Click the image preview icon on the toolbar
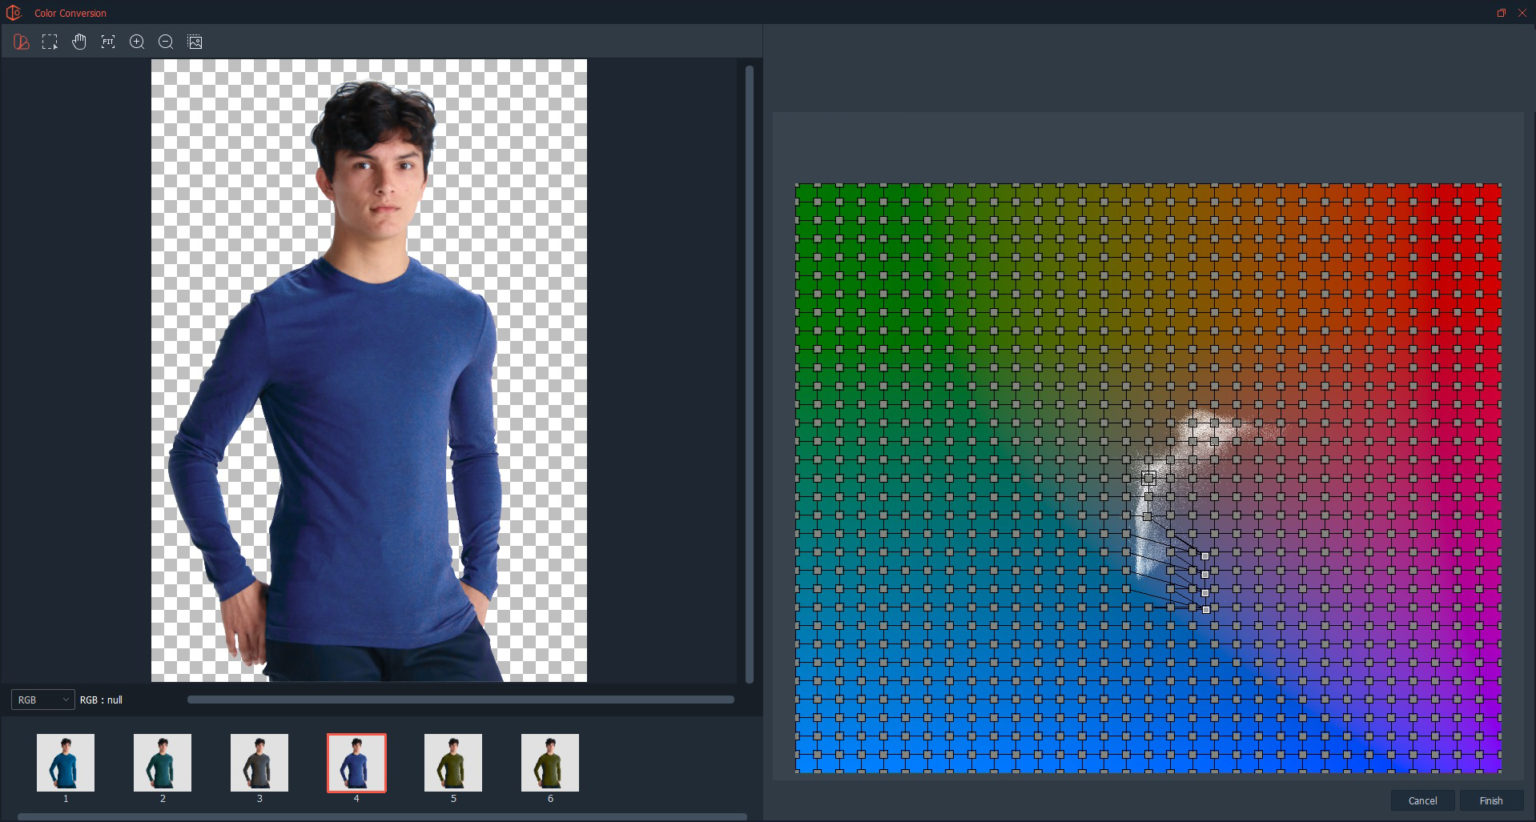The width and height of the screenshot is (1536, 822). 194,42
